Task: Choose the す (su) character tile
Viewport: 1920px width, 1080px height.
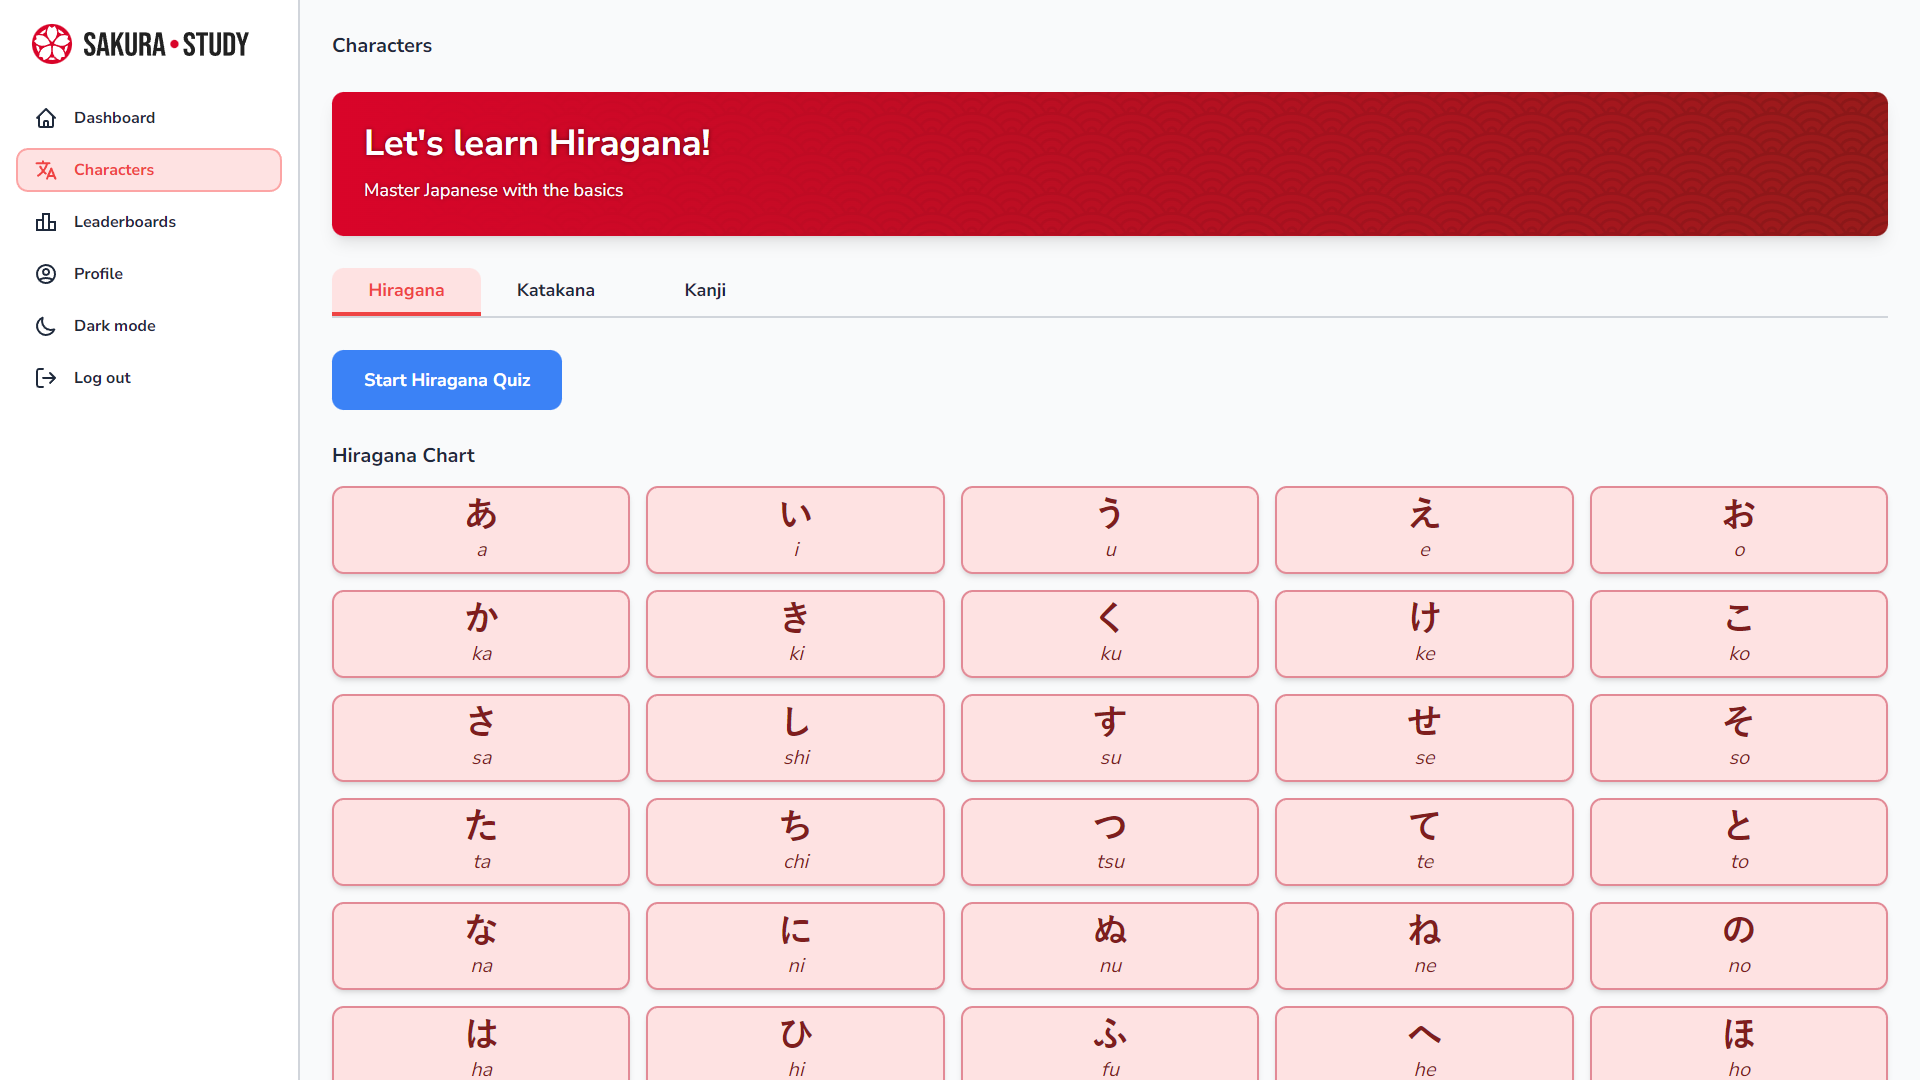Action: coord(1110,738)
